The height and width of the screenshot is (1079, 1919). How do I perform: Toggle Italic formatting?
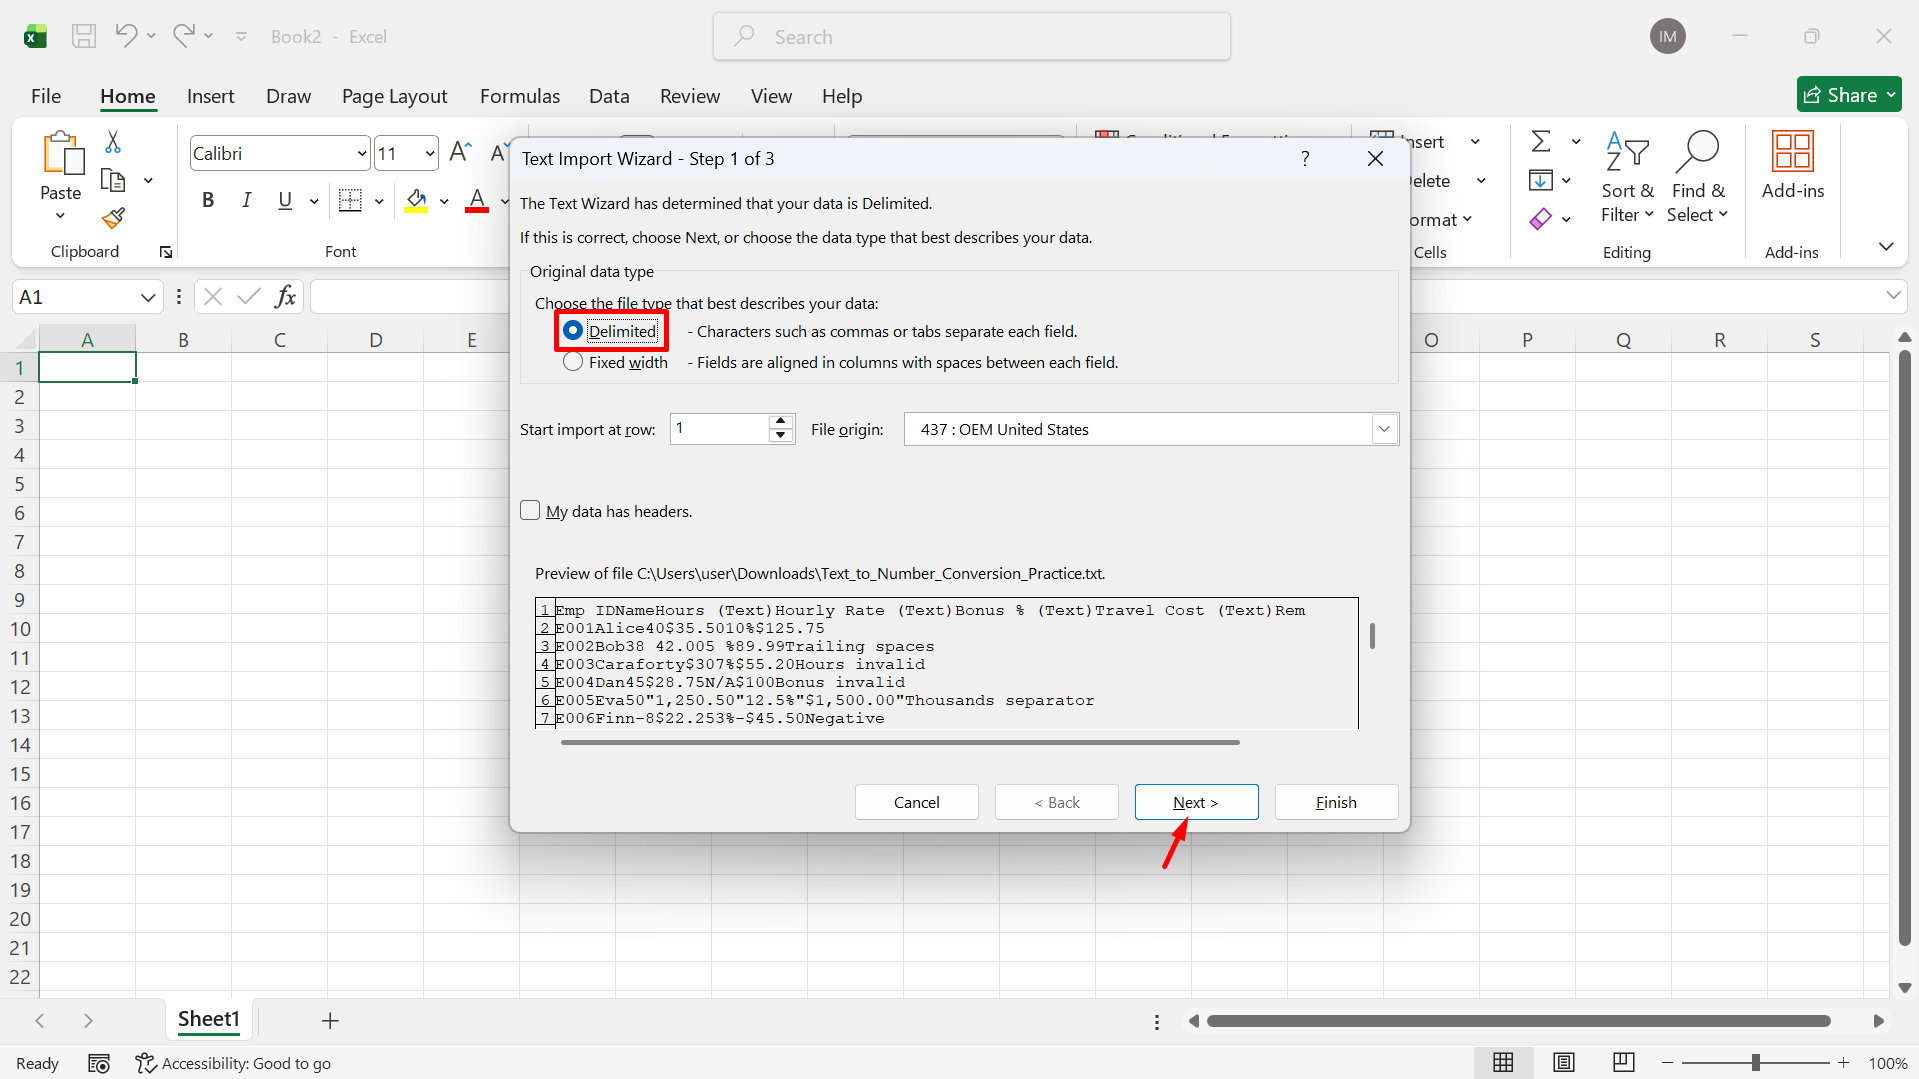pos(246,200)
